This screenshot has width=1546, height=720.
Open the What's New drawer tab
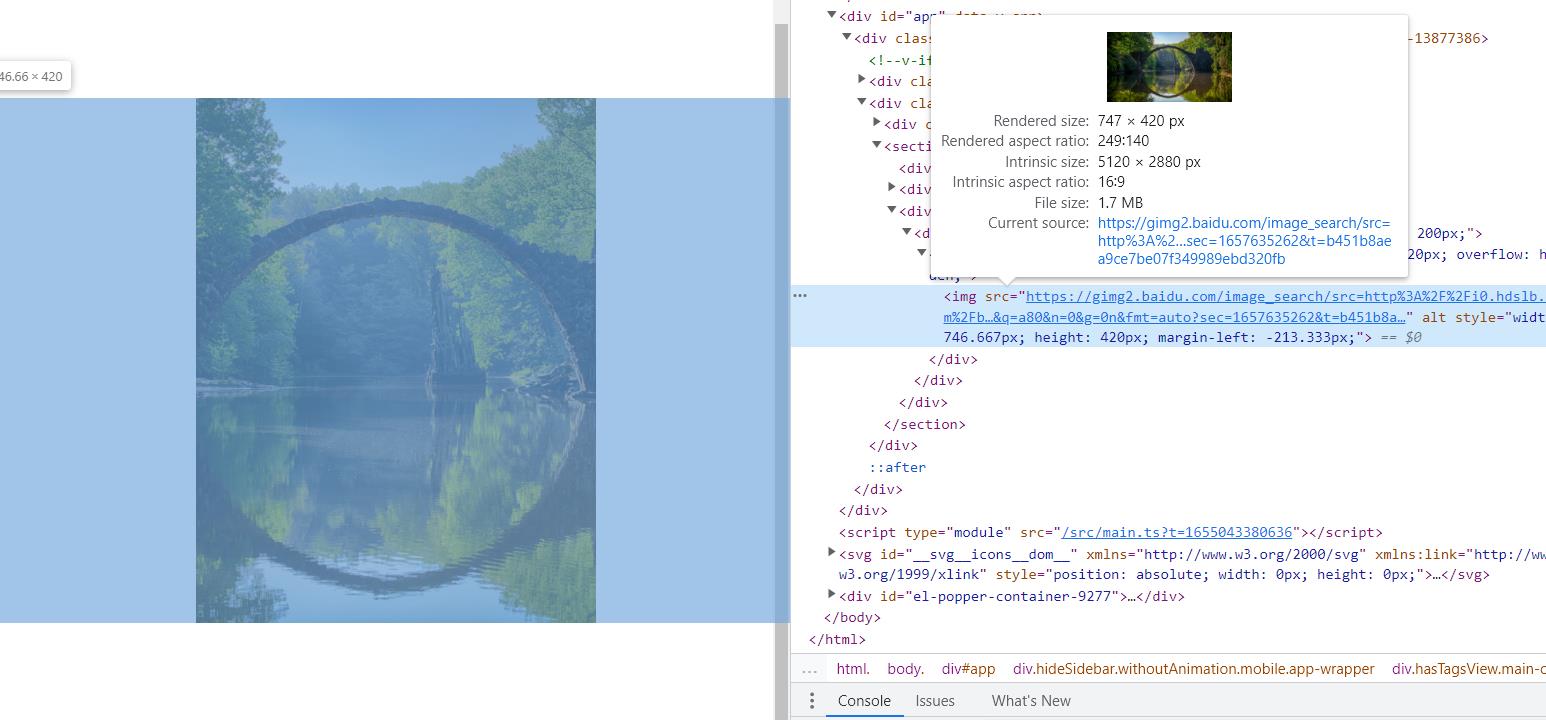tap(1031, 700)
